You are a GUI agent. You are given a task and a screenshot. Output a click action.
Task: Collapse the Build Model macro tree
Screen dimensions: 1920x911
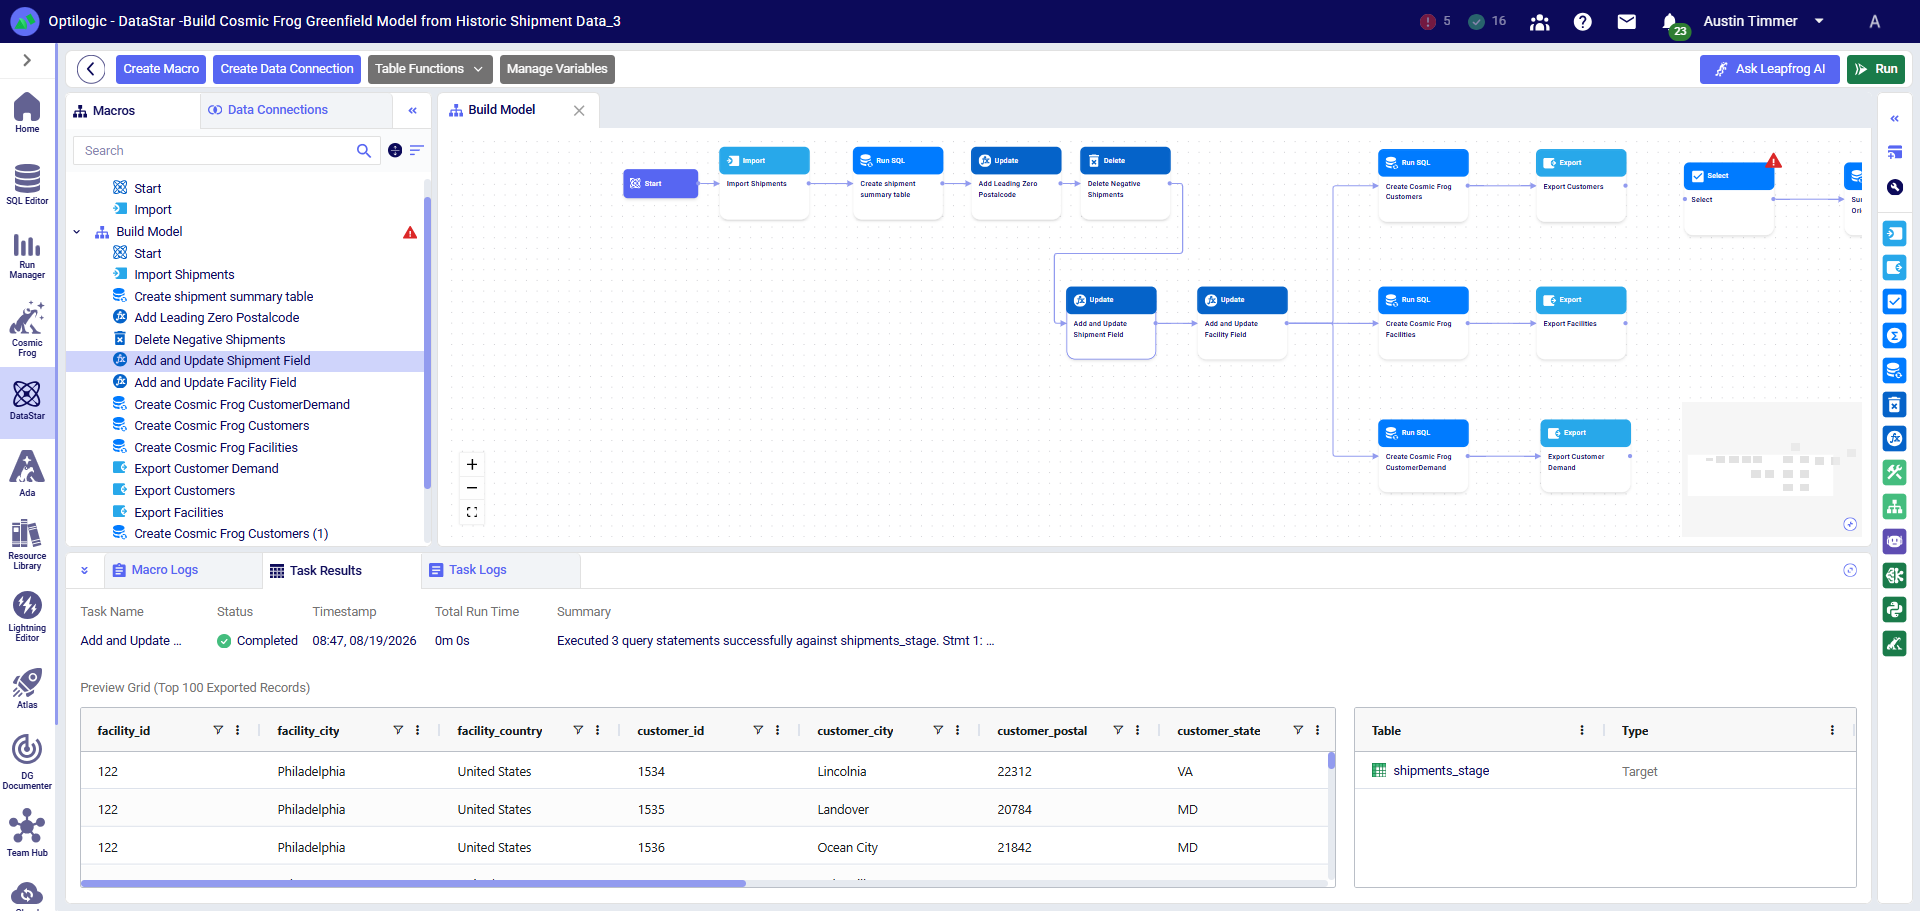pyautogui.click(x=77, y=232)
